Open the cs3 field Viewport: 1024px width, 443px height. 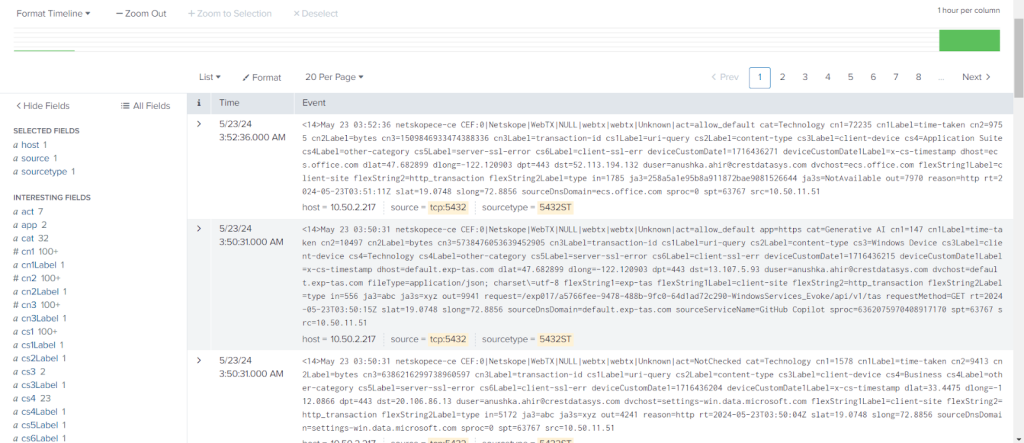coord(29,372)
